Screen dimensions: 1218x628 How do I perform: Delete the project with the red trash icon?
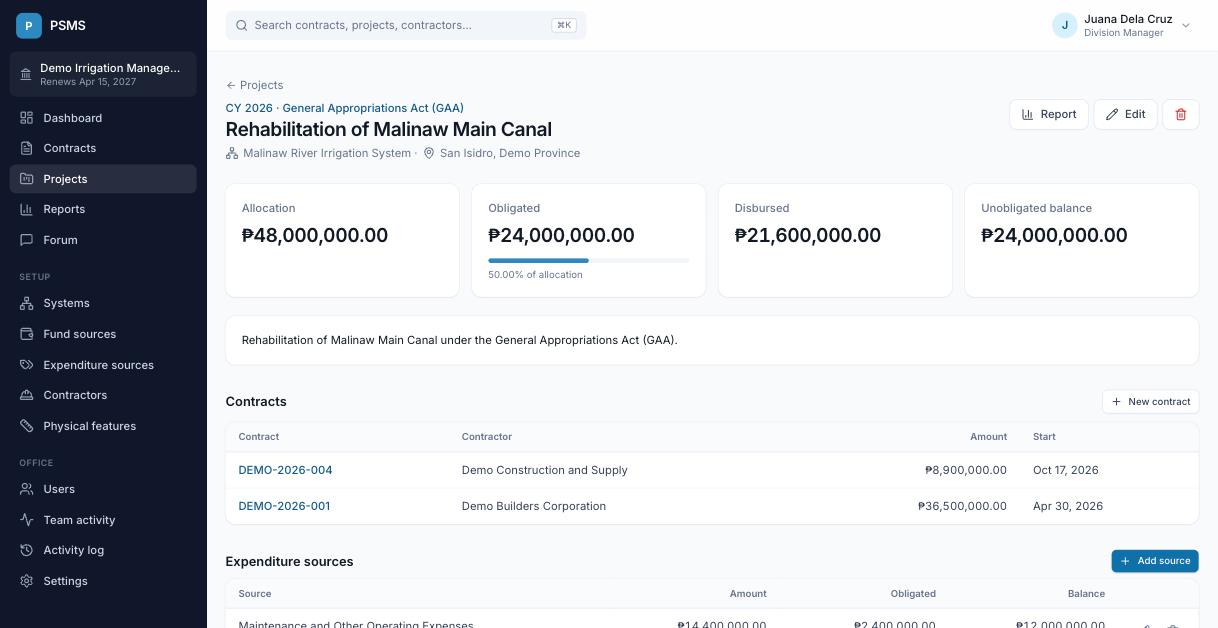pyautogui.click(x=1180, y=114)
